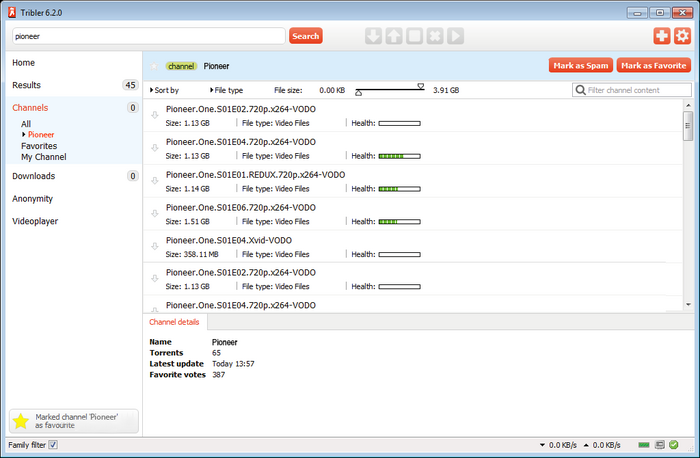This screenshot has height=458, width=700.
Task: Click the Size: 358.11 MB text
Action: (192, 254)
